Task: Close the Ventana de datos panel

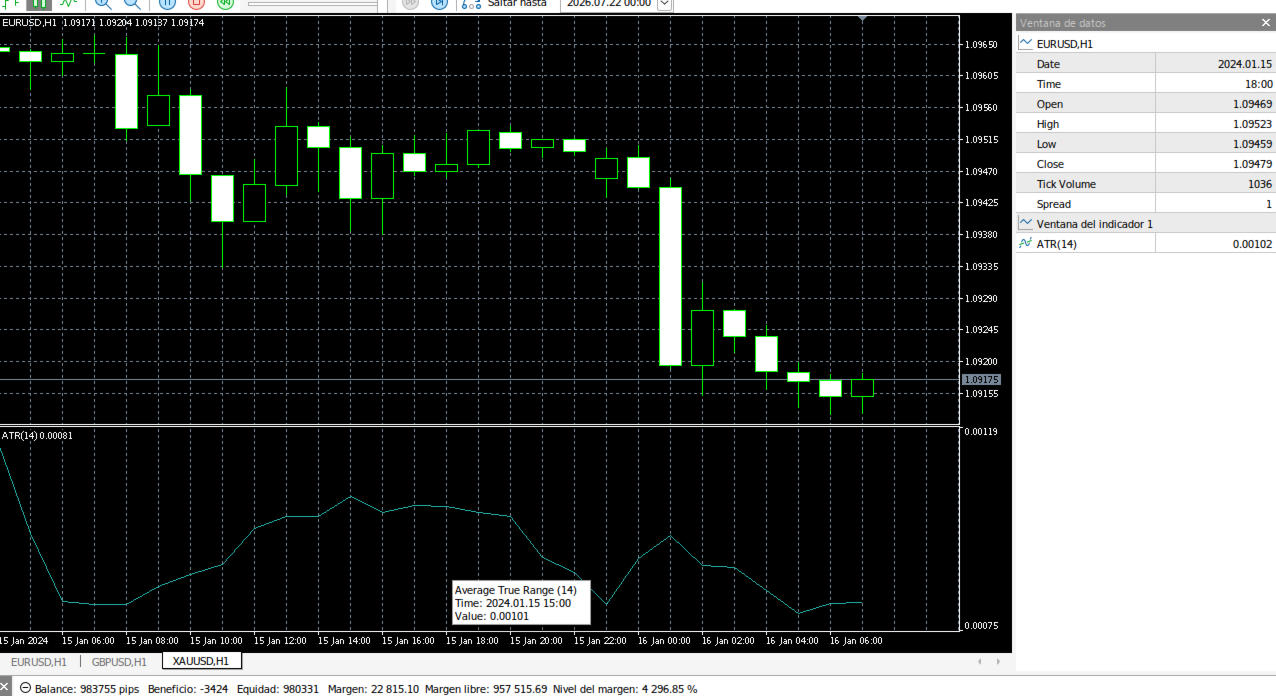Action: pyautogui.click(x=1265, y=23)
